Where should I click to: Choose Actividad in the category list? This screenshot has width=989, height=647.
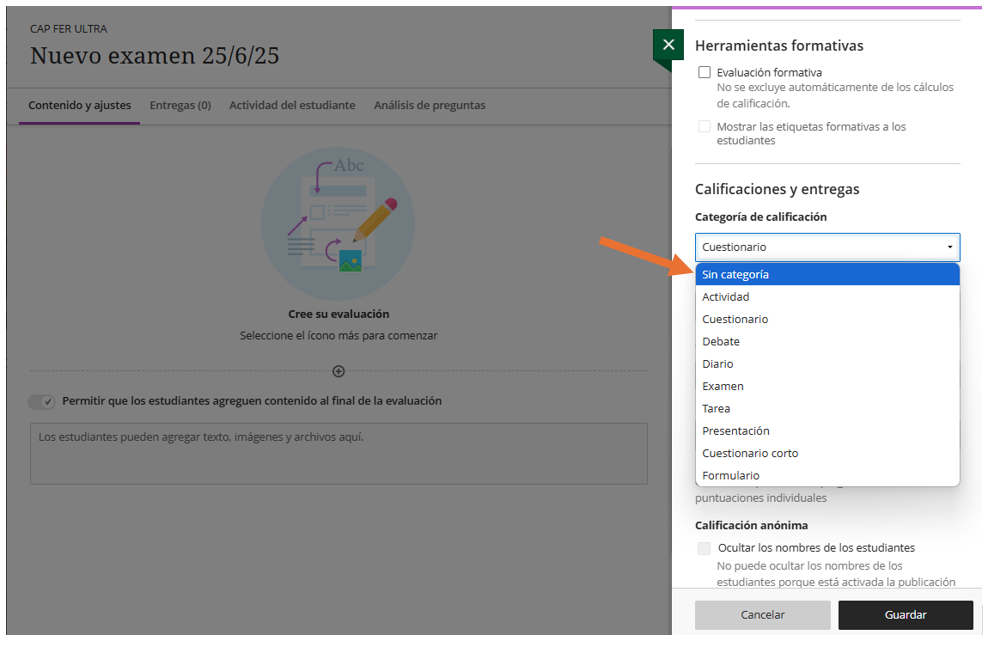point(828,297)
